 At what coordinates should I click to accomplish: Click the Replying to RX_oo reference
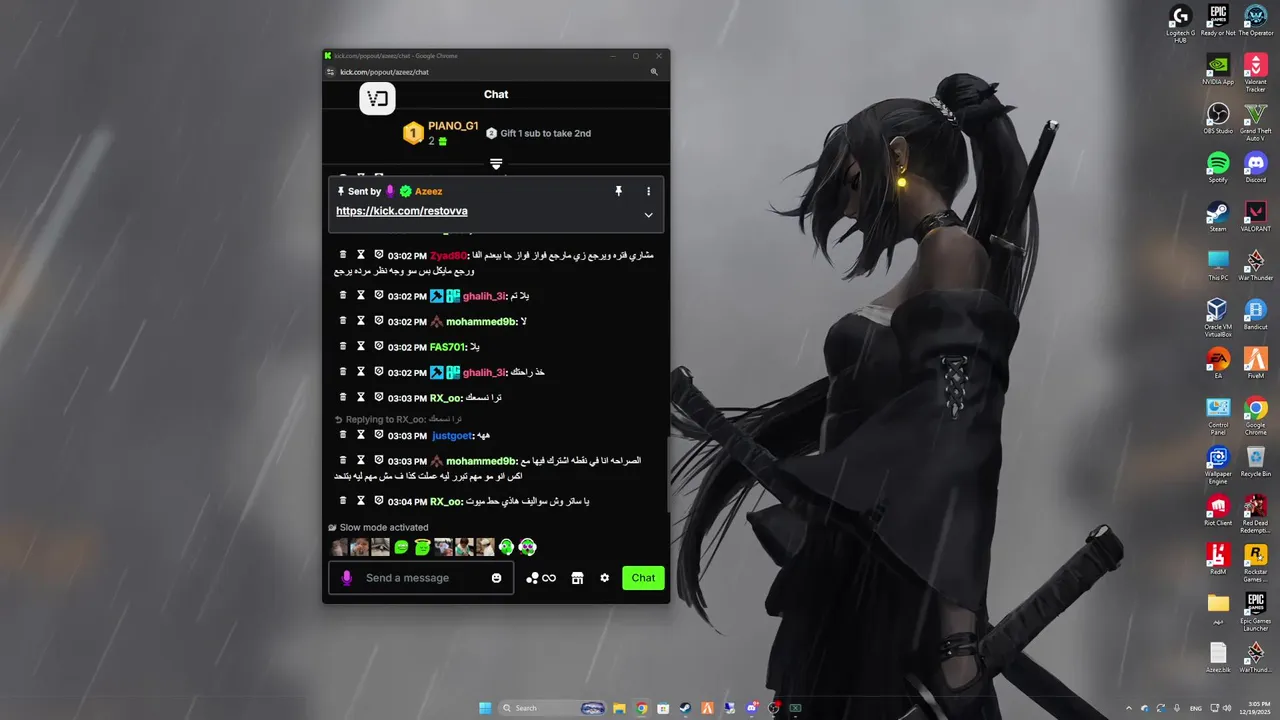[398, 420]
